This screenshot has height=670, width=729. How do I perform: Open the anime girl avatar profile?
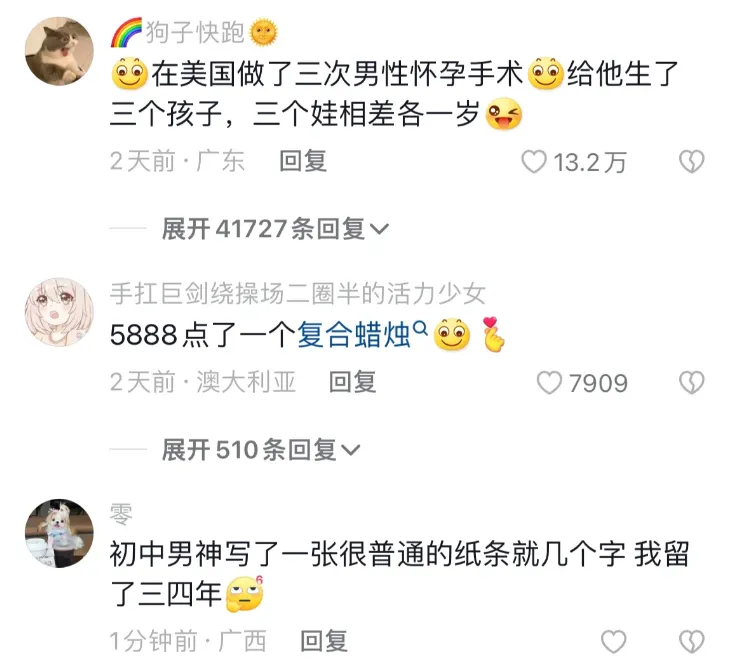[x=59, y=312]
